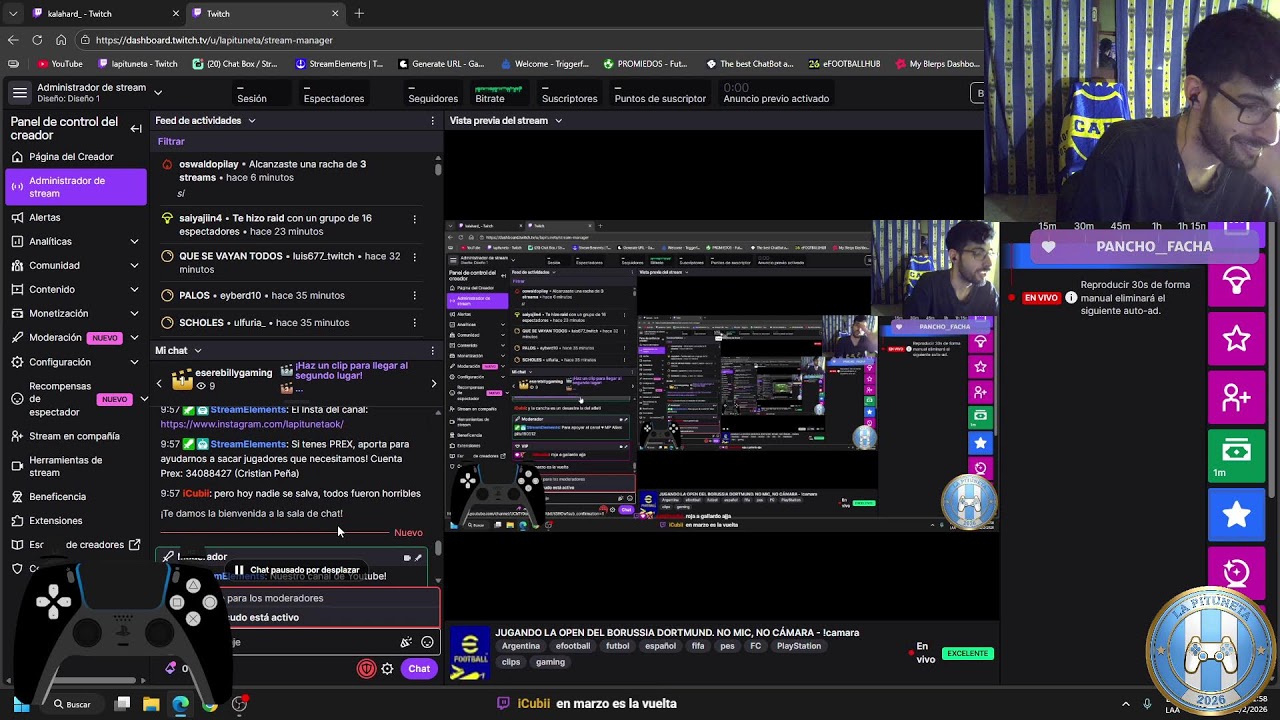Reload the page in the browser

37,40
